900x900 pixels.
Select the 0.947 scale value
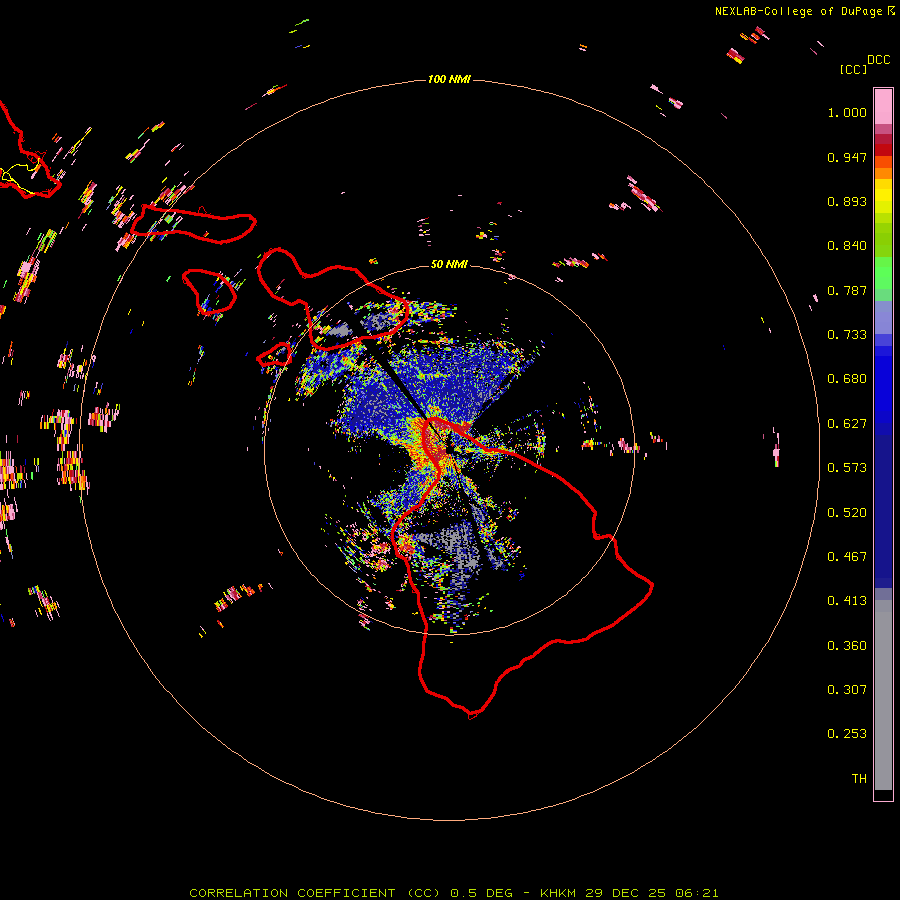click(x=847, y=157)
